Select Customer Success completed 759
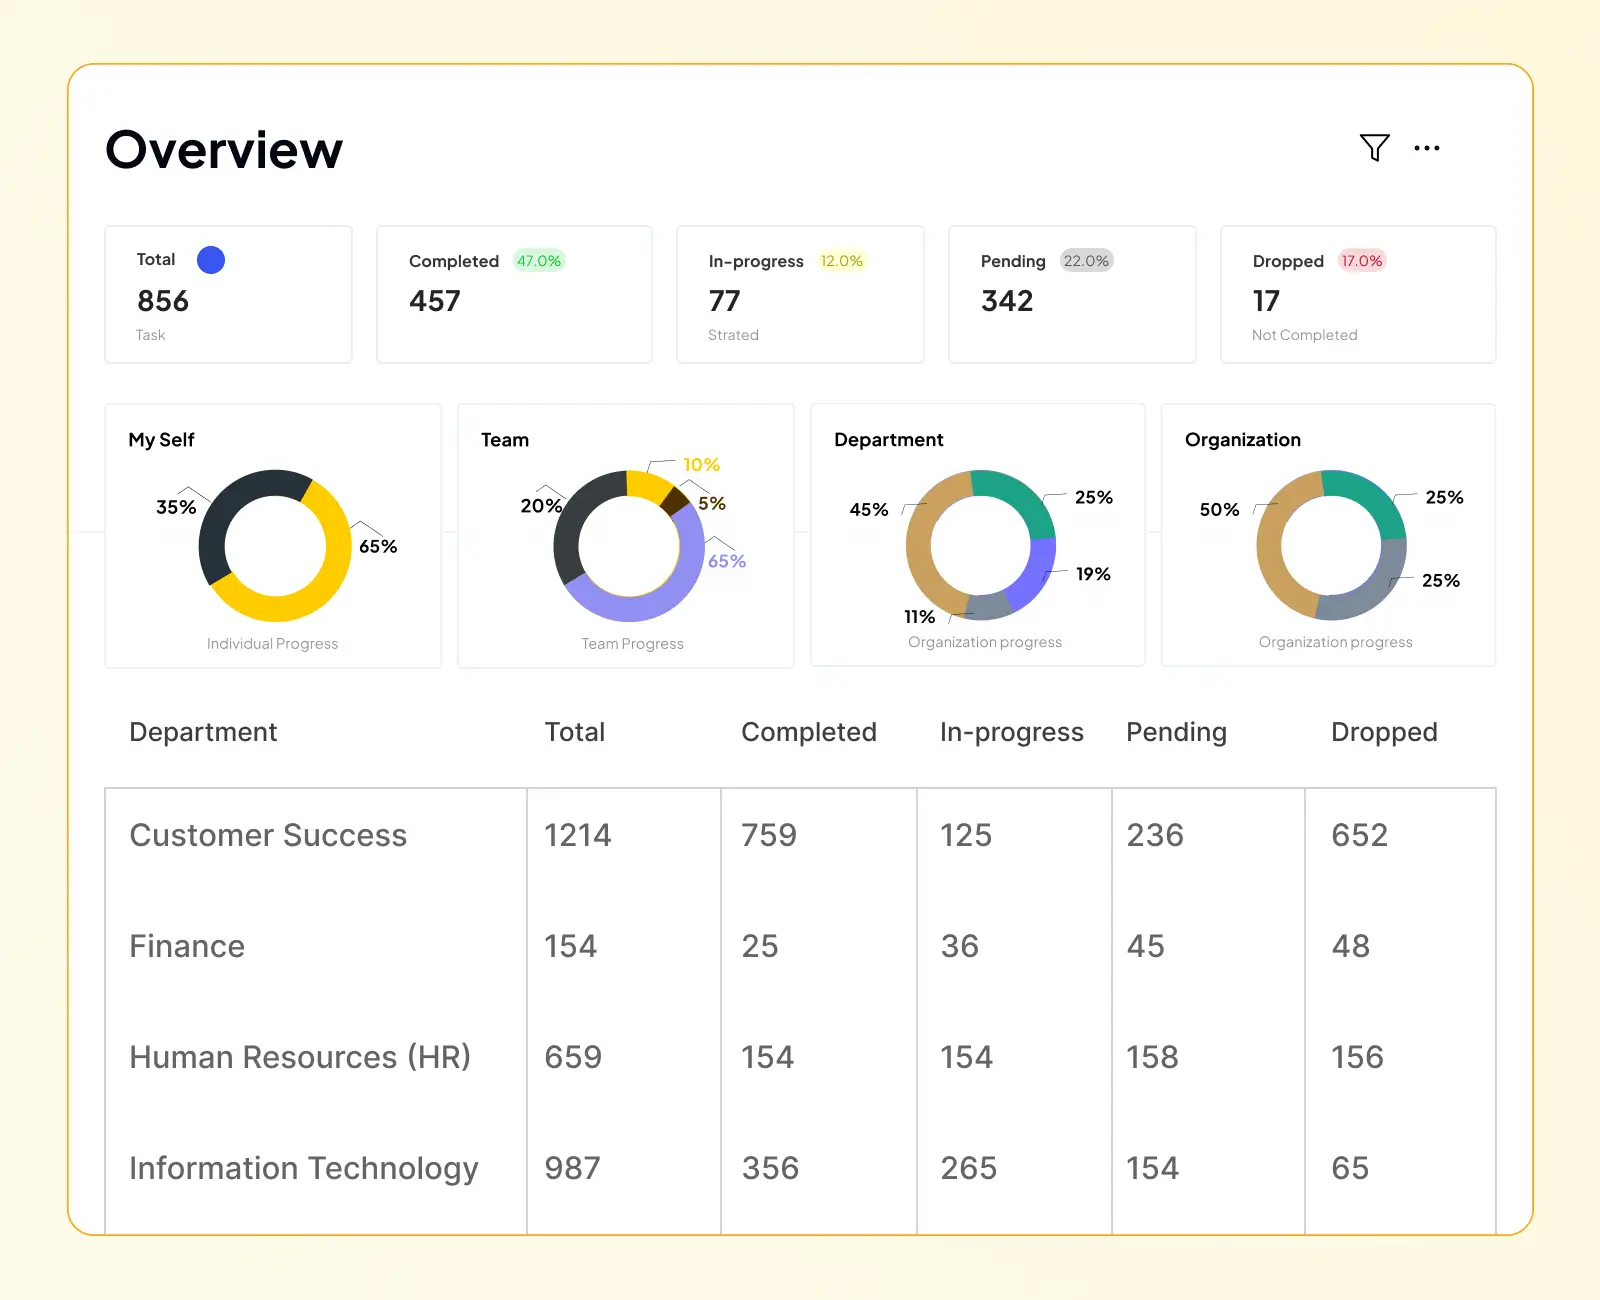 coord(769,835)
